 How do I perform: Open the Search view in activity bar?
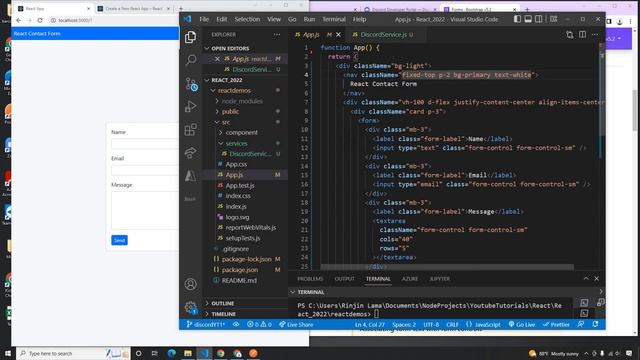pyautogui.click(x=191, y=60)
